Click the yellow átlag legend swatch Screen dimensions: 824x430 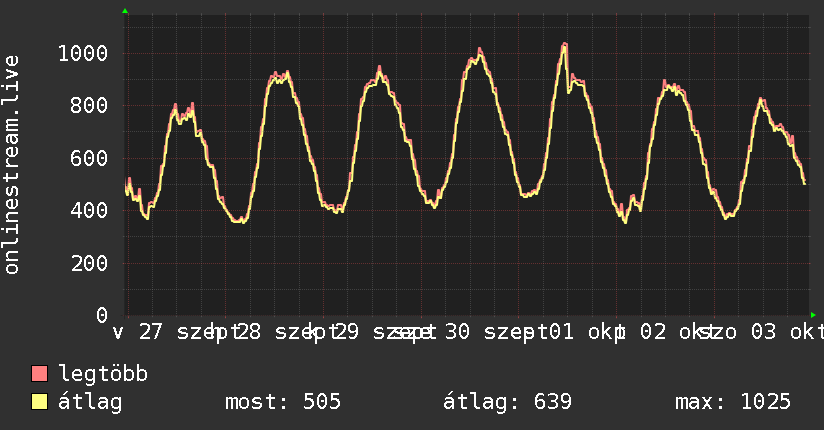point(39,402)
